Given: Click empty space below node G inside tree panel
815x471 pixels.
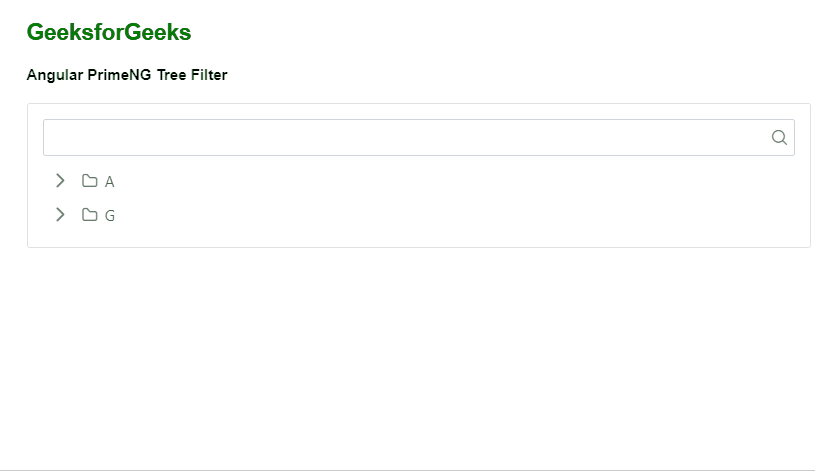Looking at the screenshot, I should click(x=419, y=239).
